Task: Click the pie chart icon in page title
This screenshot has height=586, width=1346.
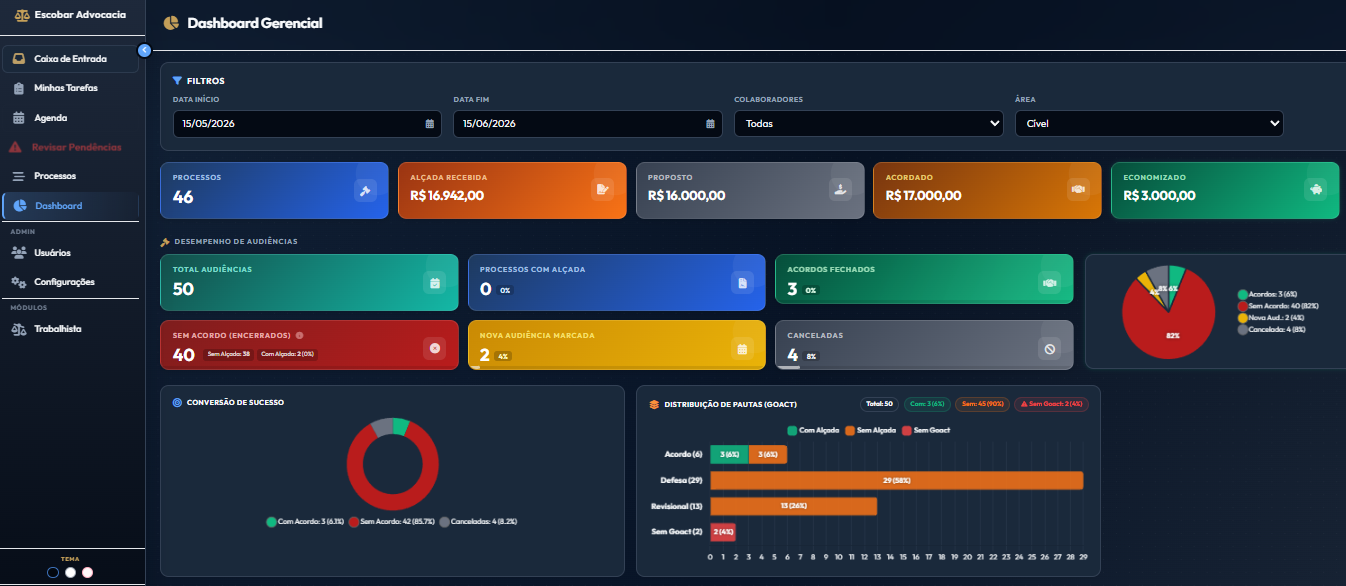Action: tap(171, 23)
